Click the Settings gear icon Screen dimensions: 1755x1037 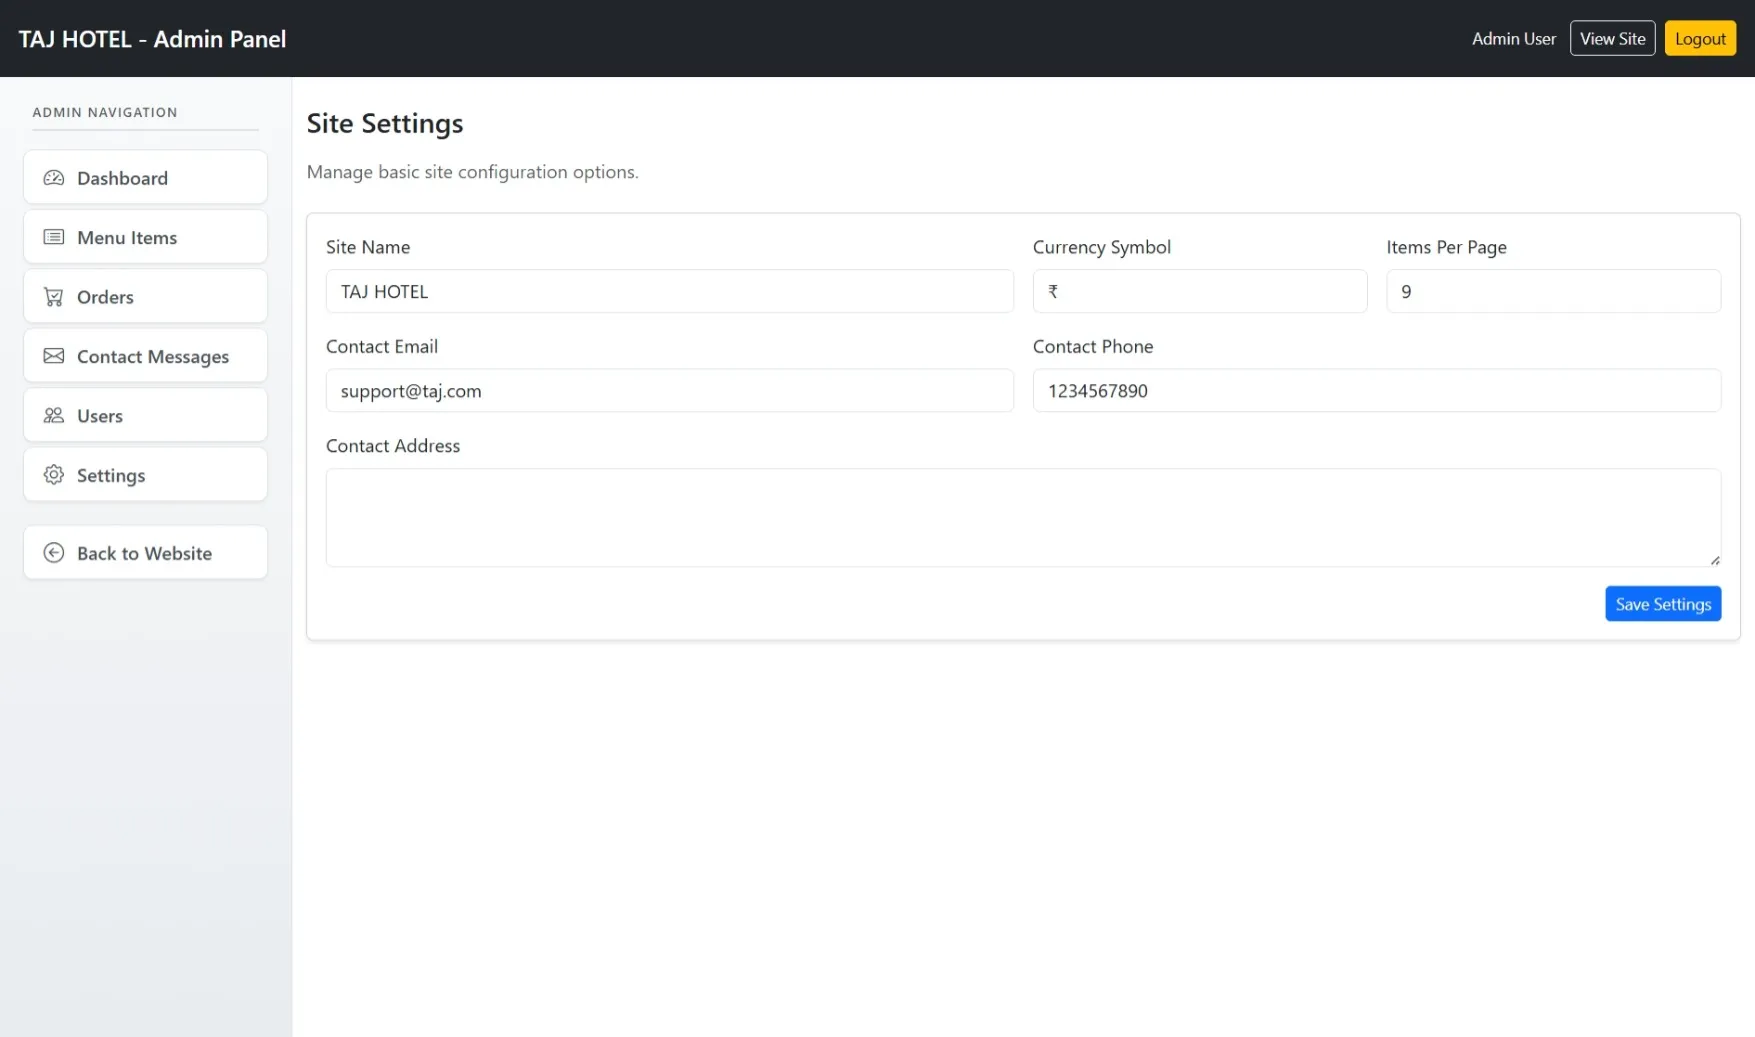click(x=54, y=475)
